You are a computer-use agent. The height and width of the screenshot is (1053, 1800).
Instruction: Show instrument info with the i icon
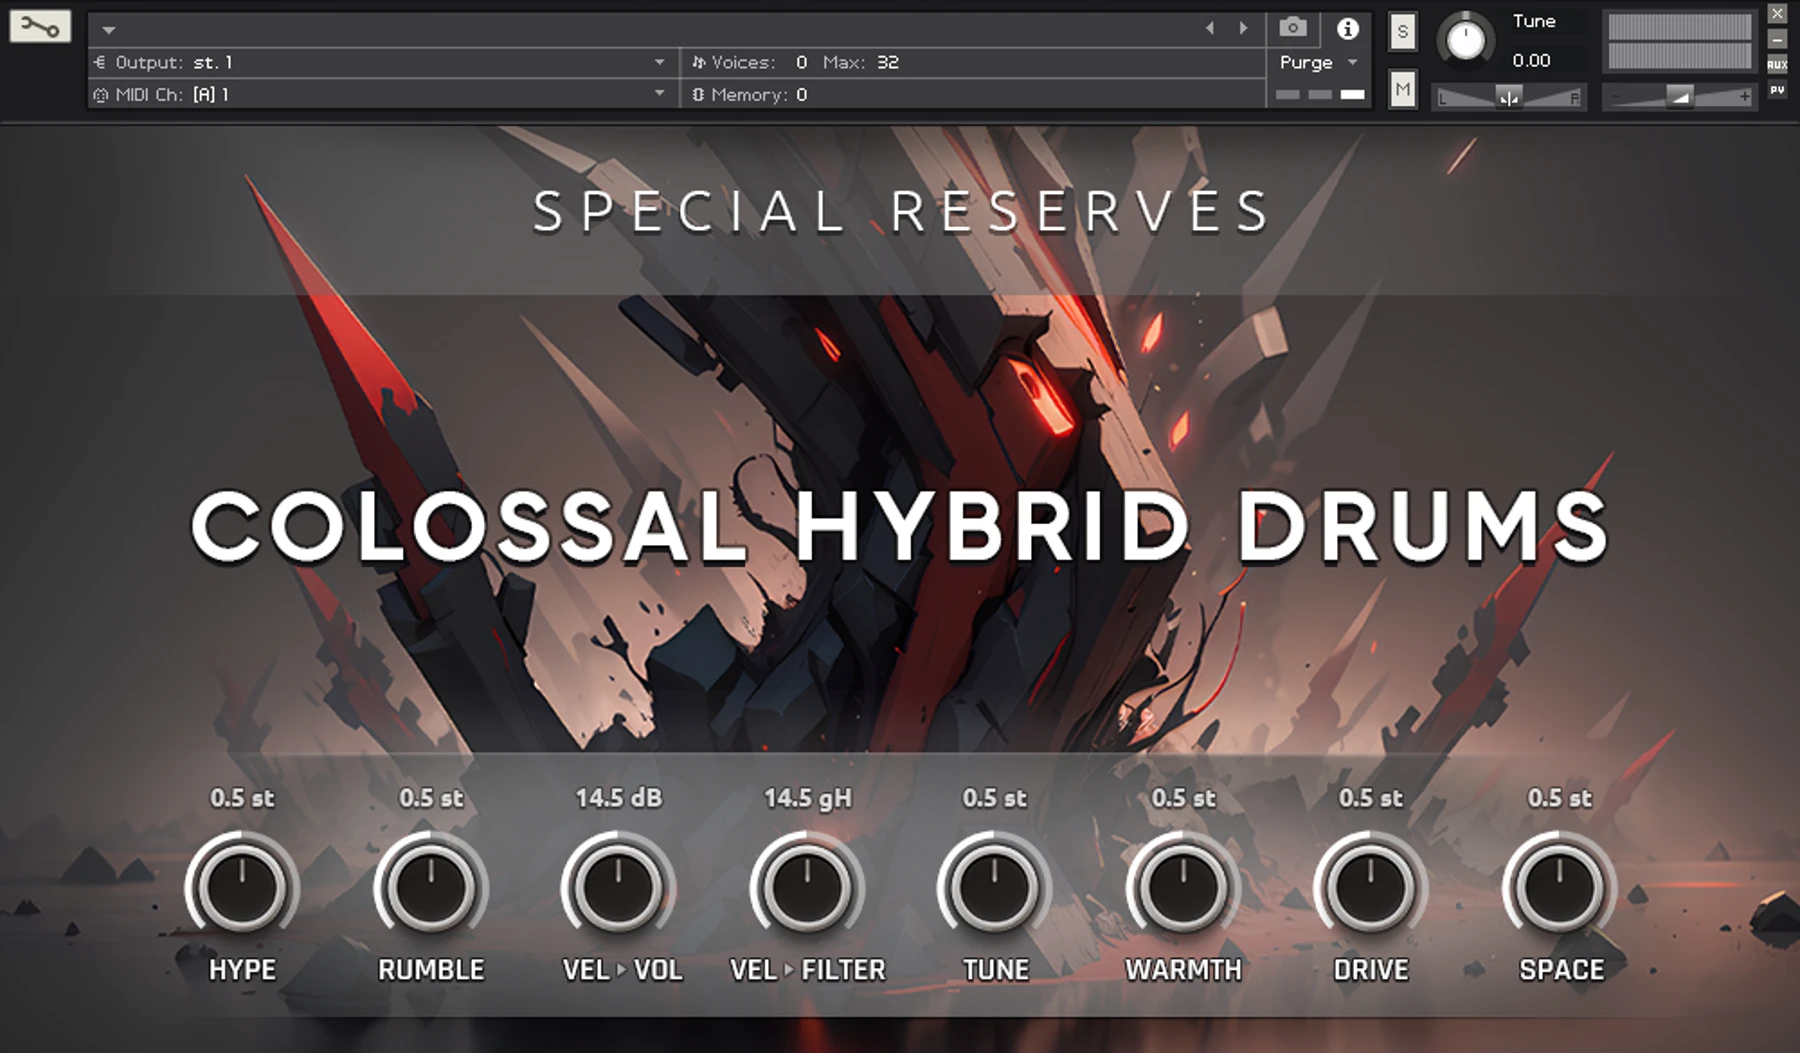(1348, 29)
